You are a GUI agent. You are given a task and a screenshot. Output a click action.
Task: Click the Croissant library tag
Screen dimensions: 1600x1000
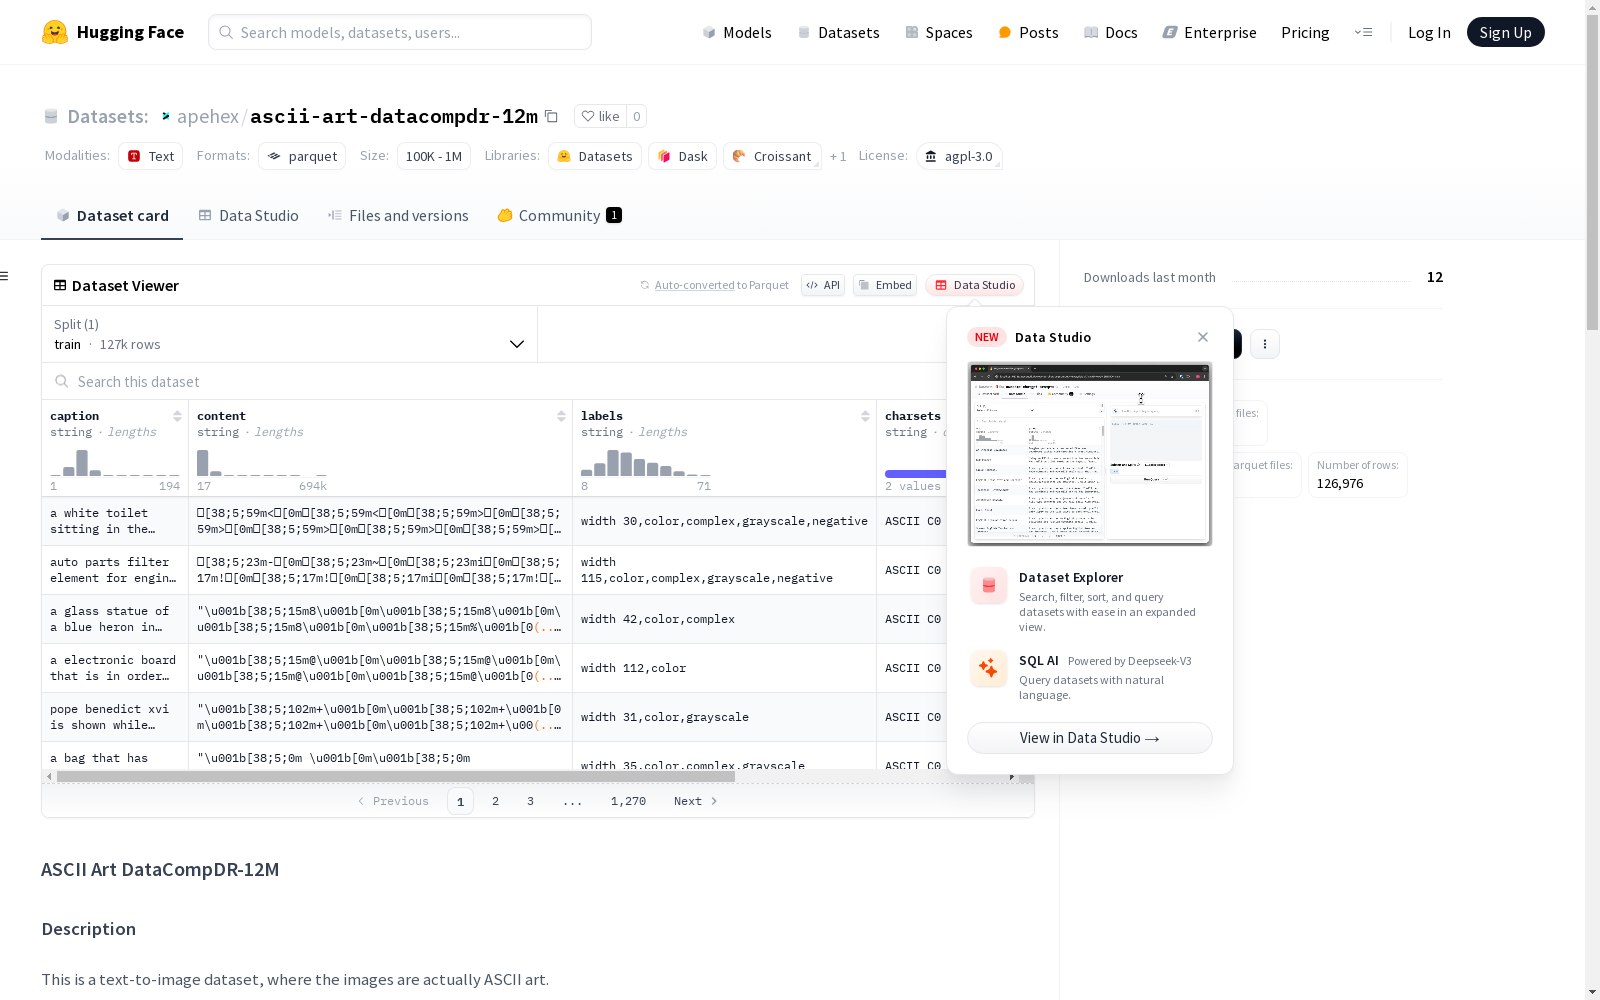(x=772, y=156)
